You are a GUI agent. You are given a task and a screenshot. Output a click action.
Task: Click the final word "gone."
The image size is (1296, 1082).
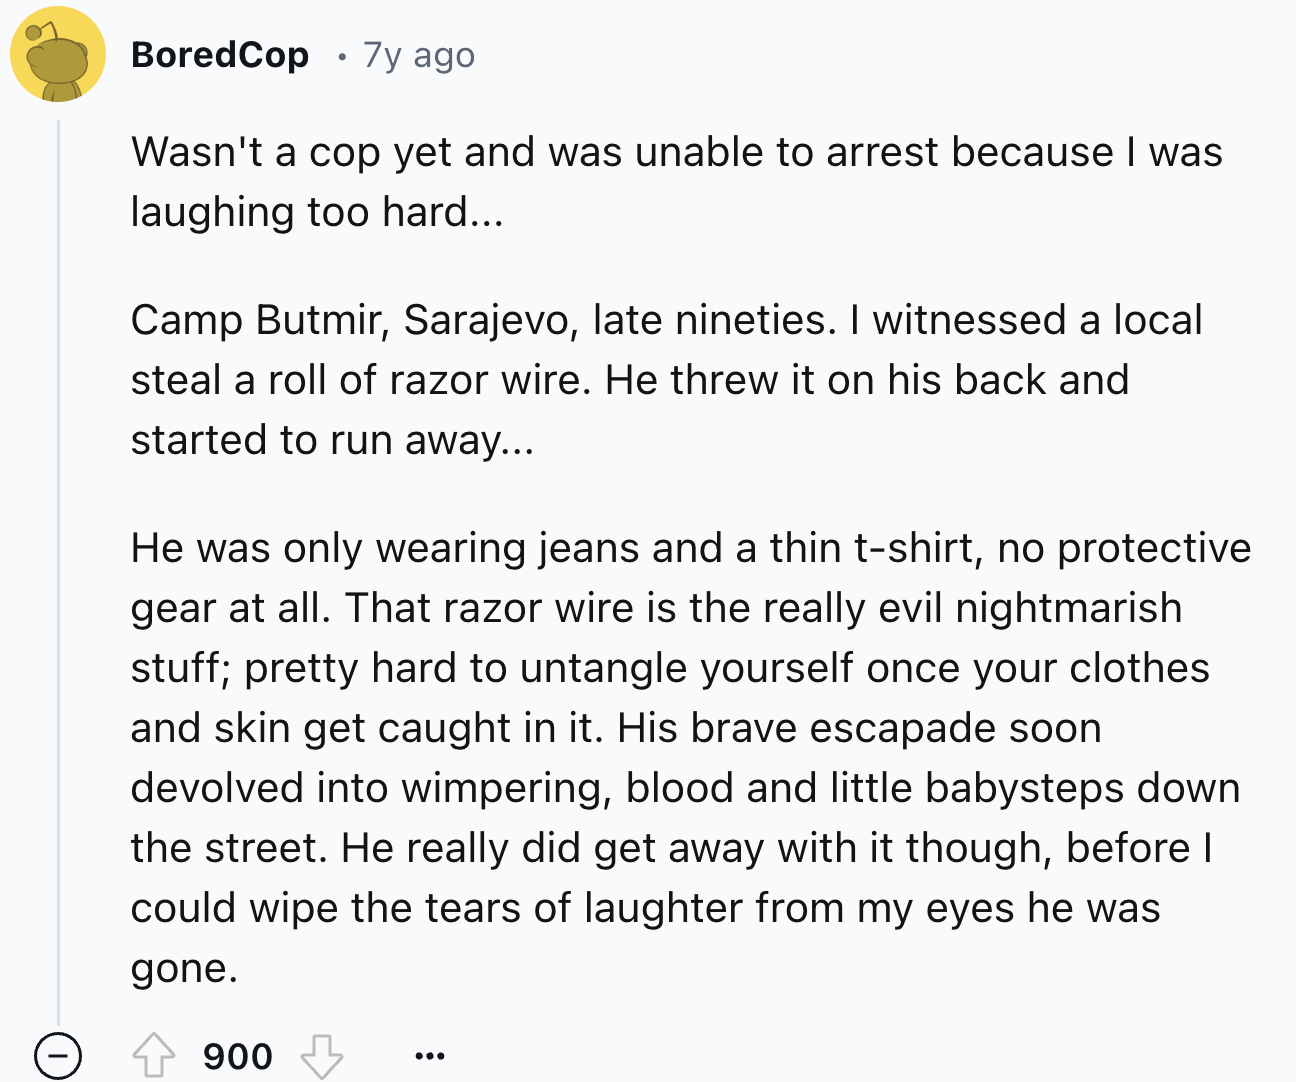[184, 968]
